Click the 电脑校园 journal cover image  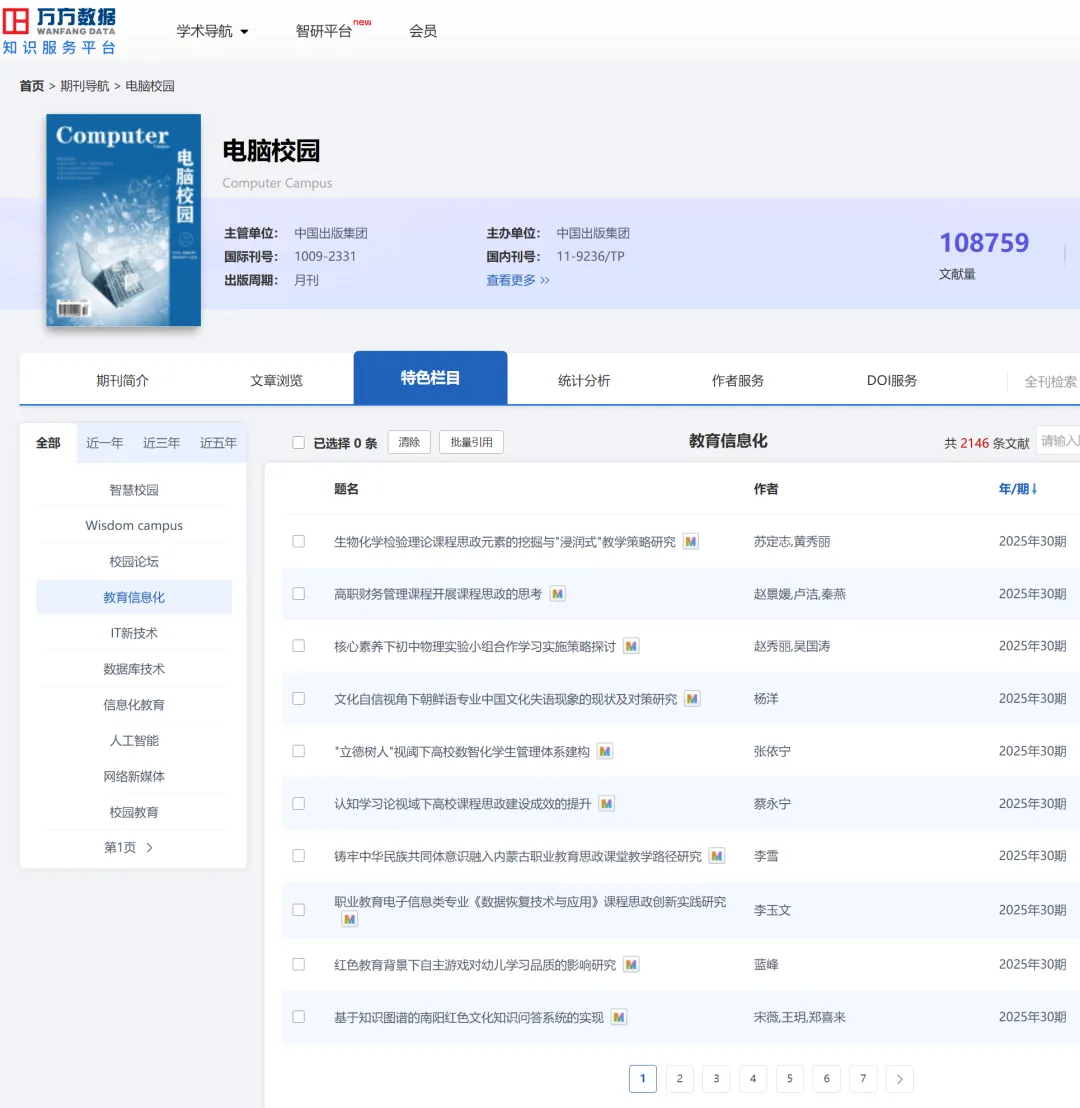coord(124,220)
